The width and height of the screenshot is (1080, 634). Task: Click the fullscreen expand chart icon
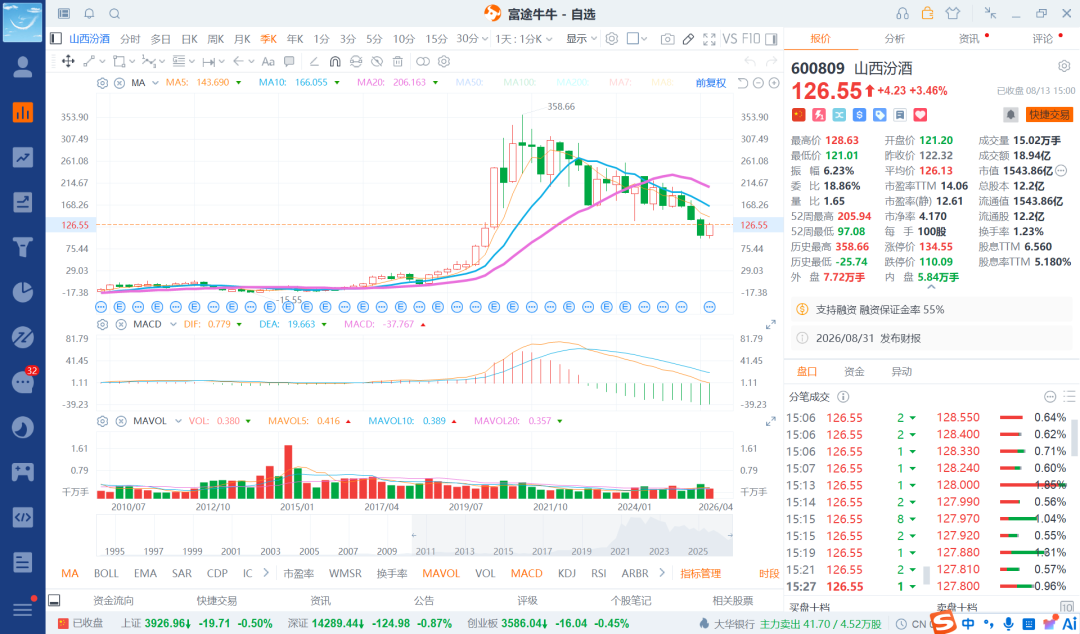[x=709, y=39]
